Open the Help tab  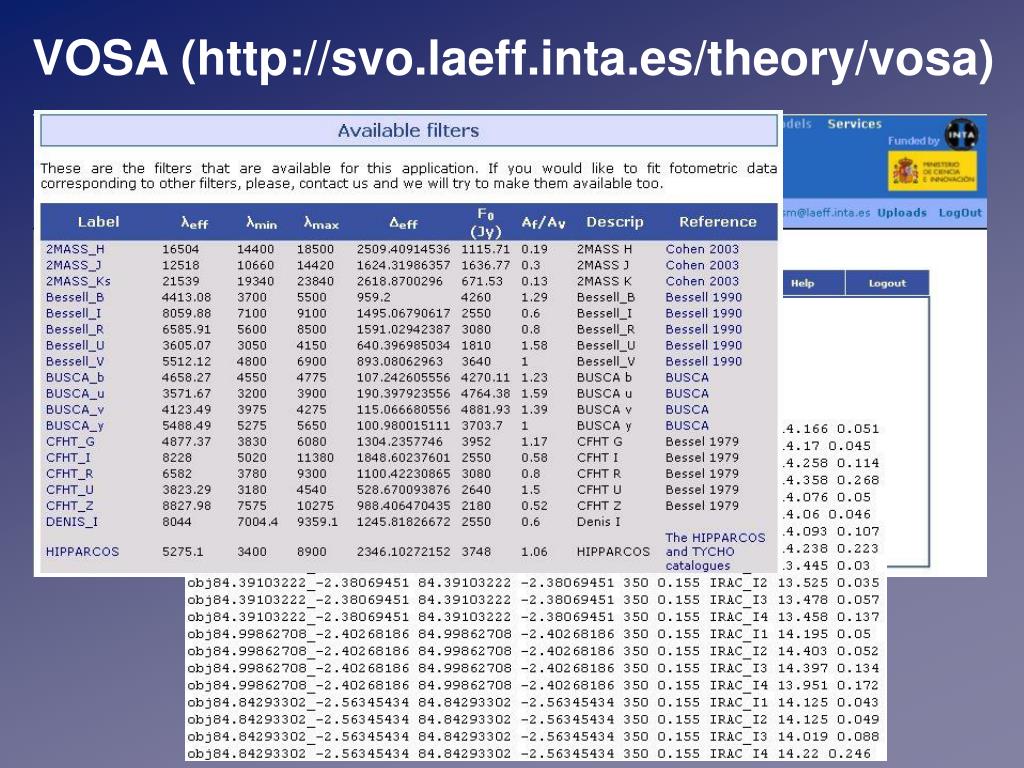pyautogui.click(x=802, y=283)
